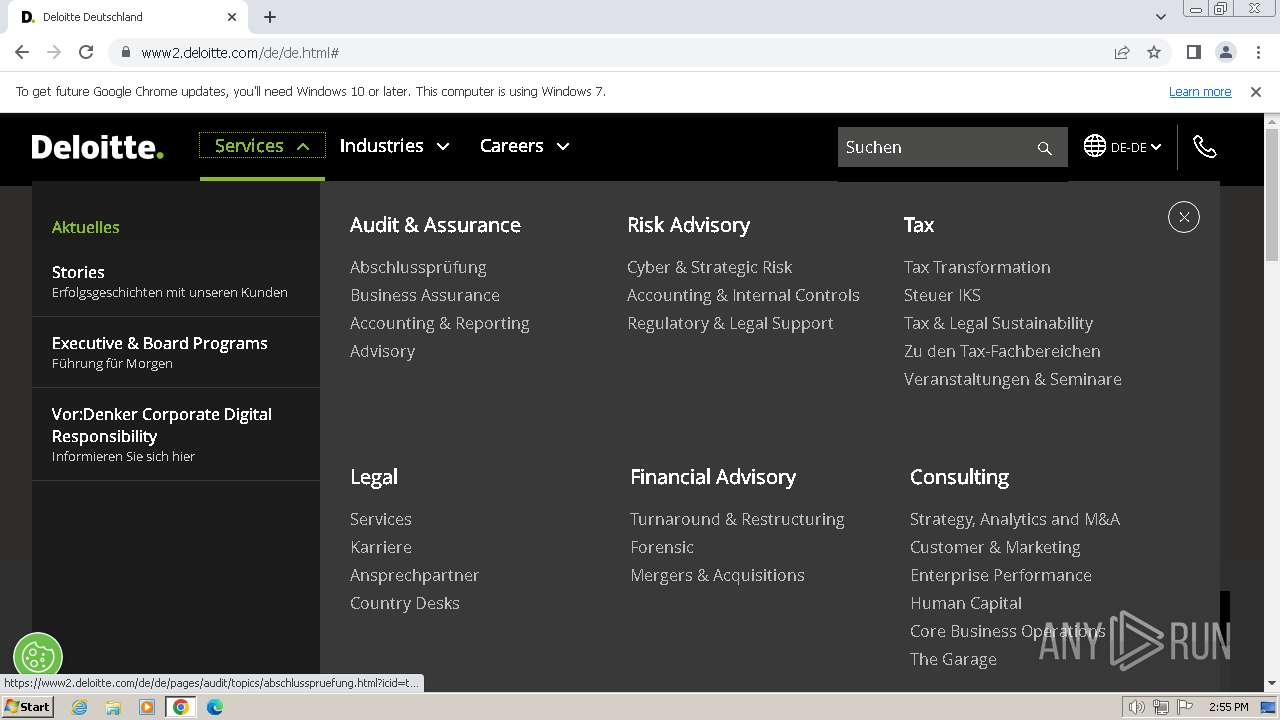Launch Internet Explorer from taskbar
The image size is (1280, 720).
pyautogui.click(x=80, y=707)
